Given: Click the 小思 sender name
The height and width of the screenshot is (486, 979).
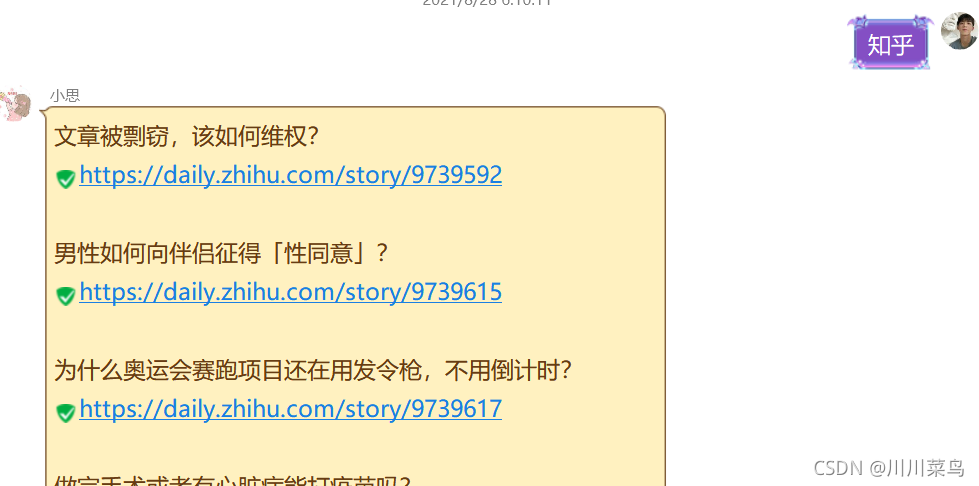Looking at the screenshot, I should click(65, 96).
